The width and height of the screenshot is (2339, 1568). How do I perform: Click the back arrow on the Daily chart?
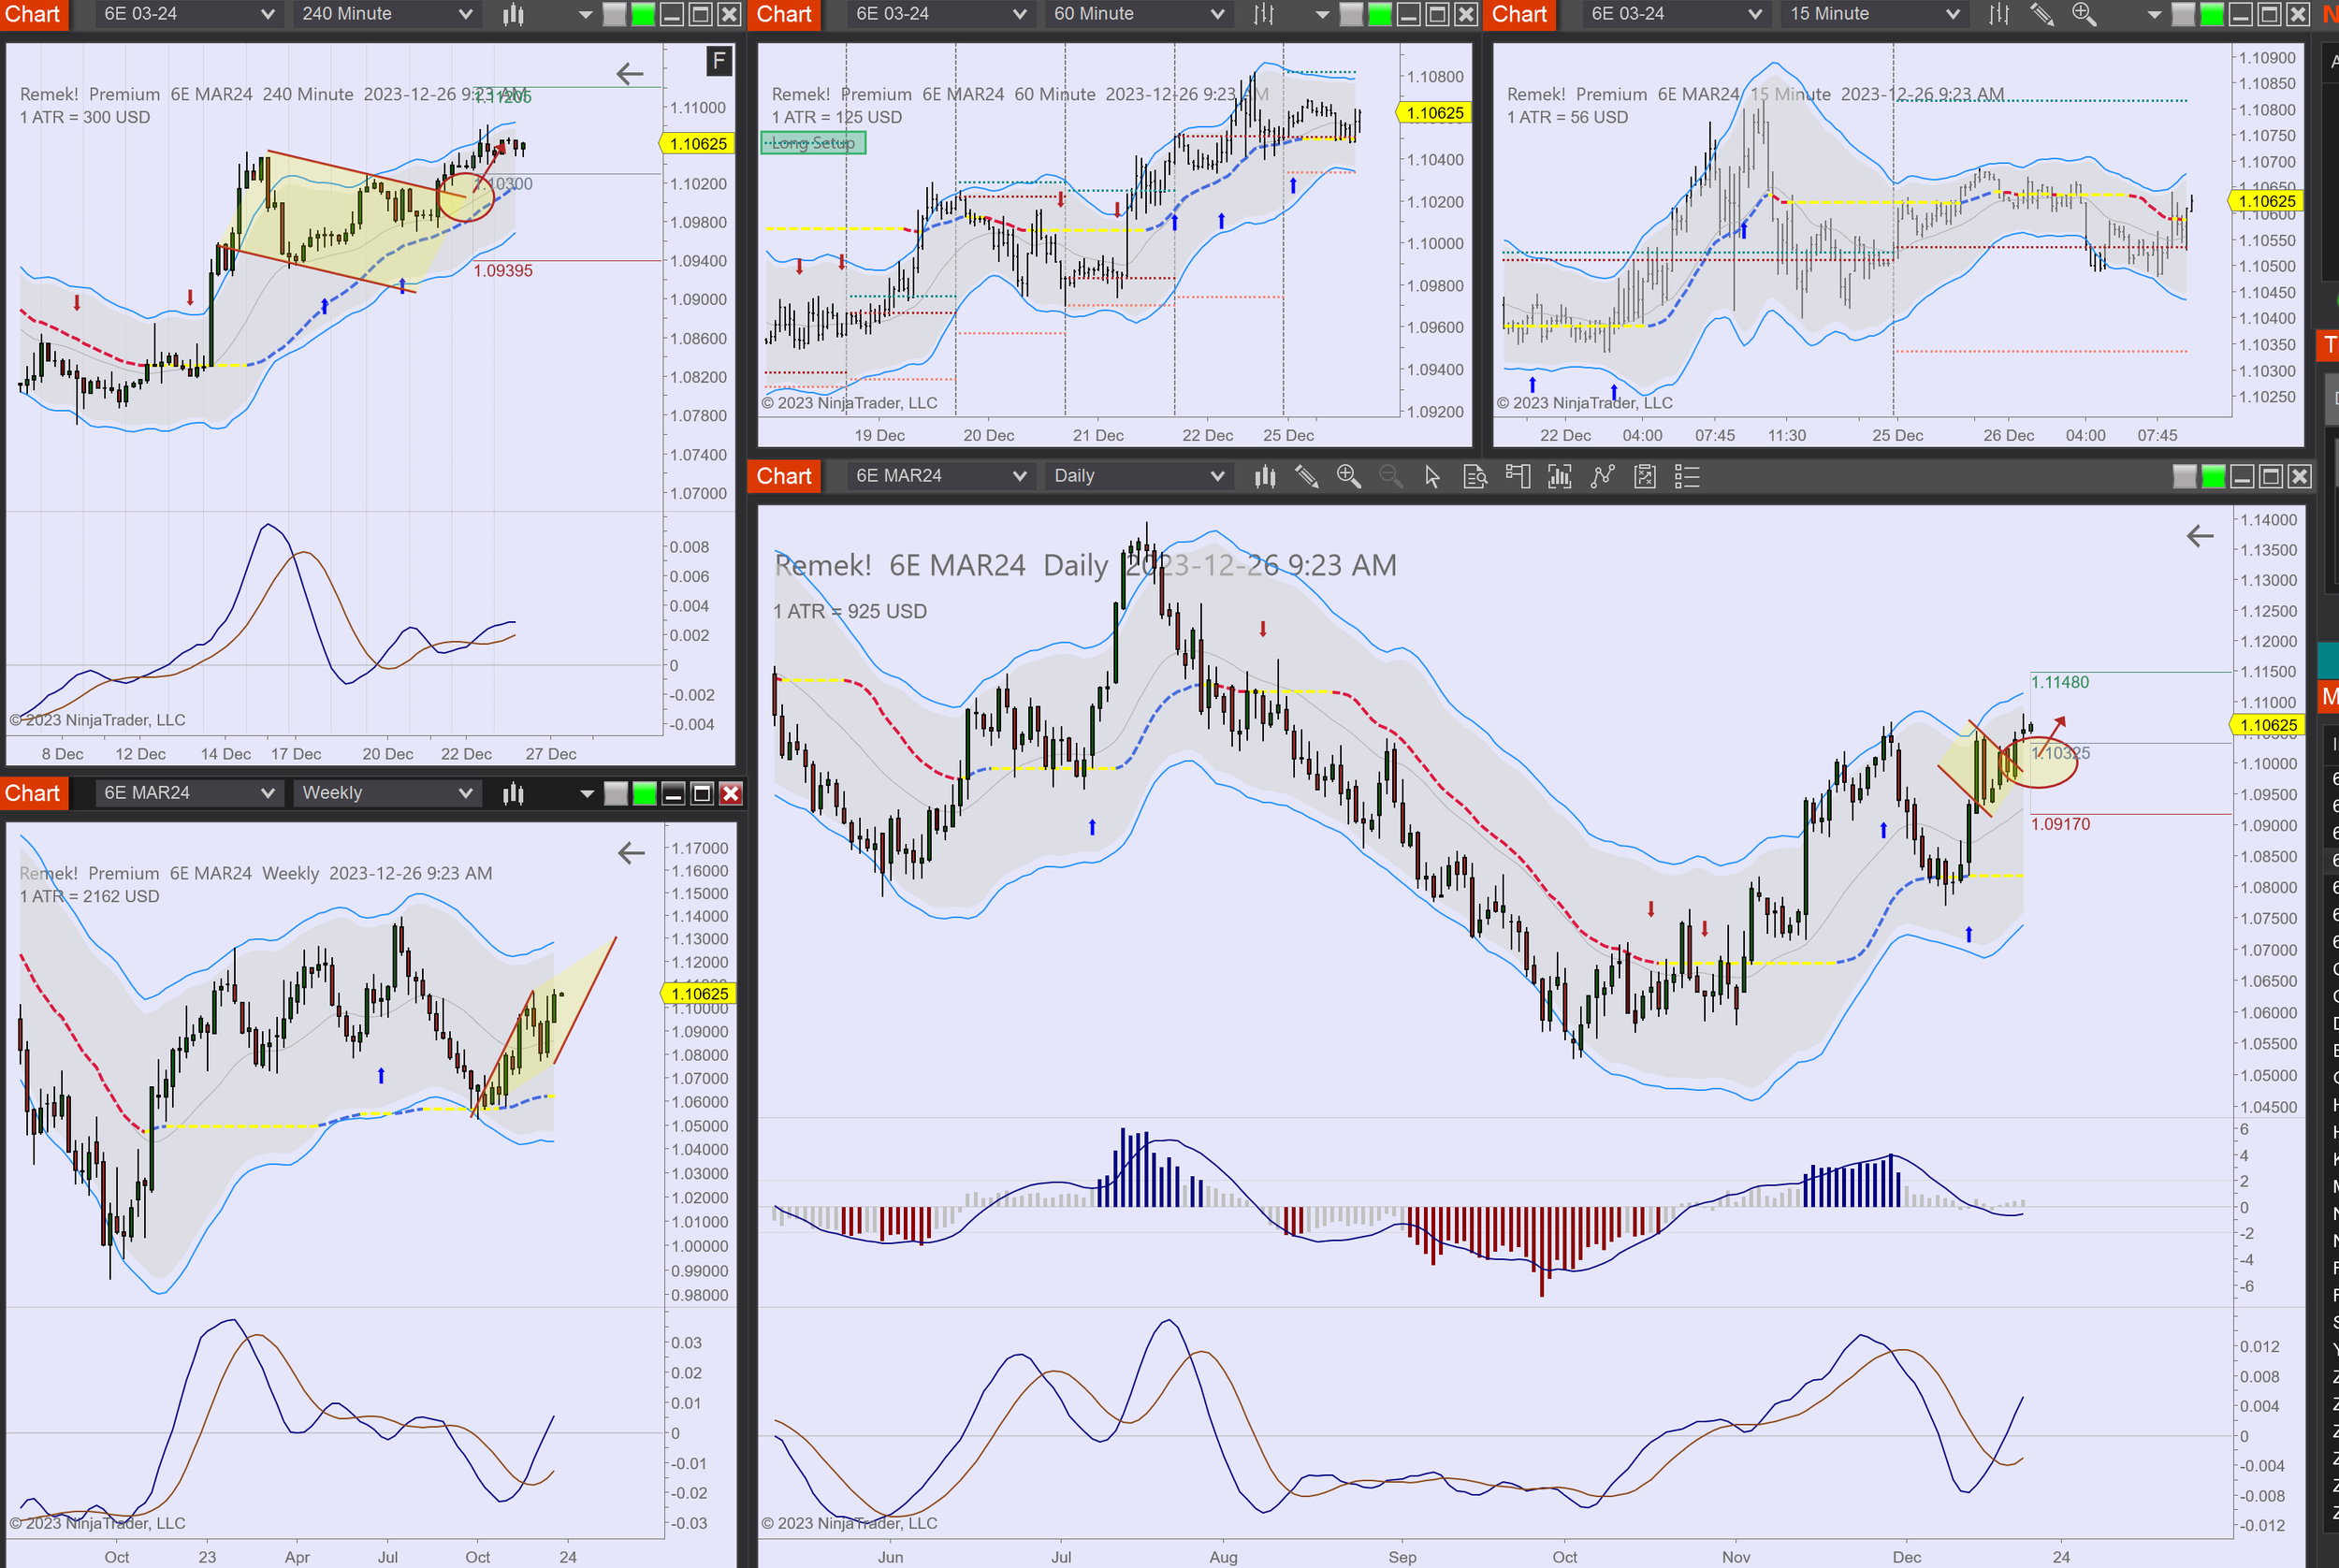pos(2199,537)
